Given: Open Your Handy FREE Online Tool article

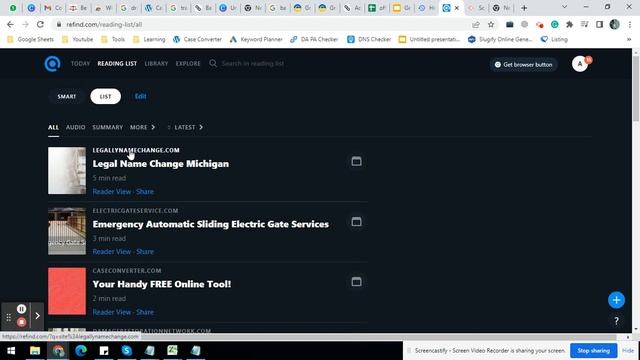Looking at the screenshot, I should tap(162, 284).
